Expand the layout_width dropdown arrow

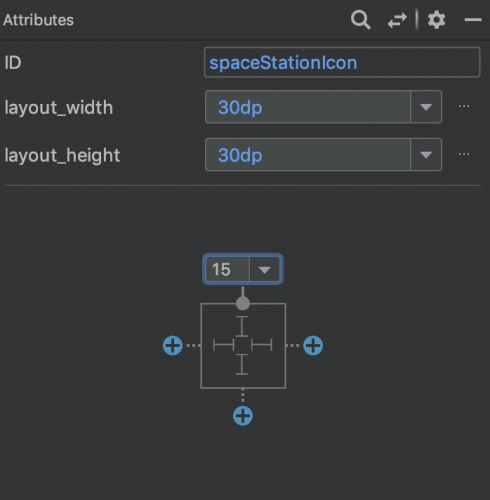[426, 107]
